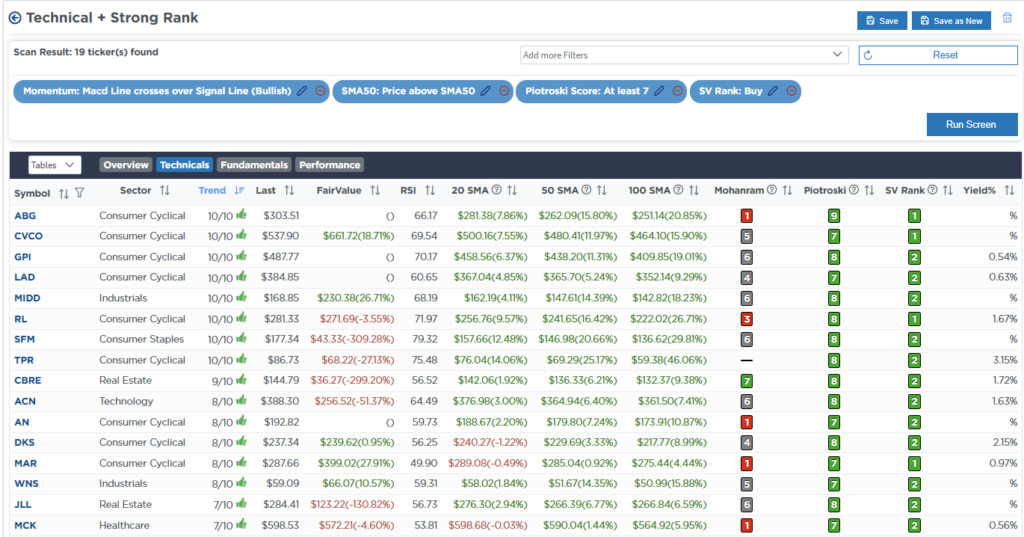Open the Symbol column filter funnel
The height and width of the screenshot is (537, 1024).
[x=80, y=193]
